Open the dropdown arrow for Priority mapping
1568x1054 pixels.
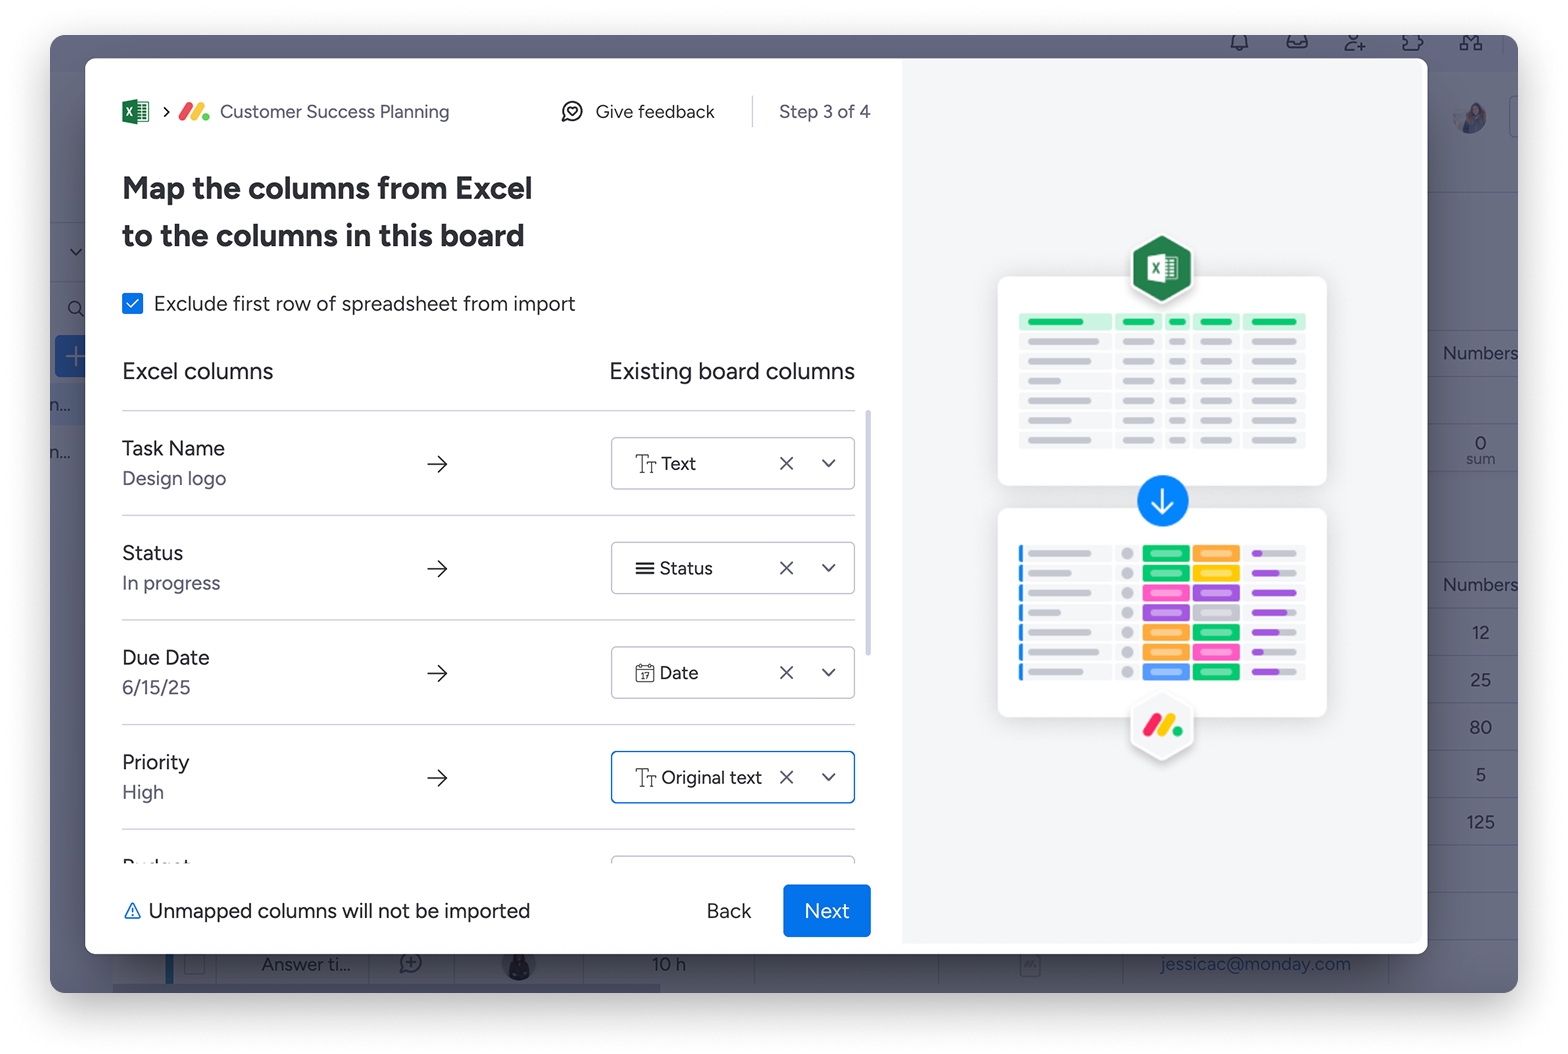pos(829,777)
